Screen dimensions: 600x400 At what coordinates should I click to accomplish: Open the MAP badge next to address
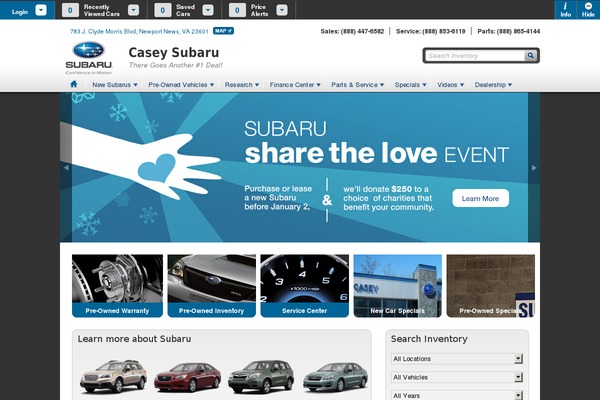coord(223,31)
